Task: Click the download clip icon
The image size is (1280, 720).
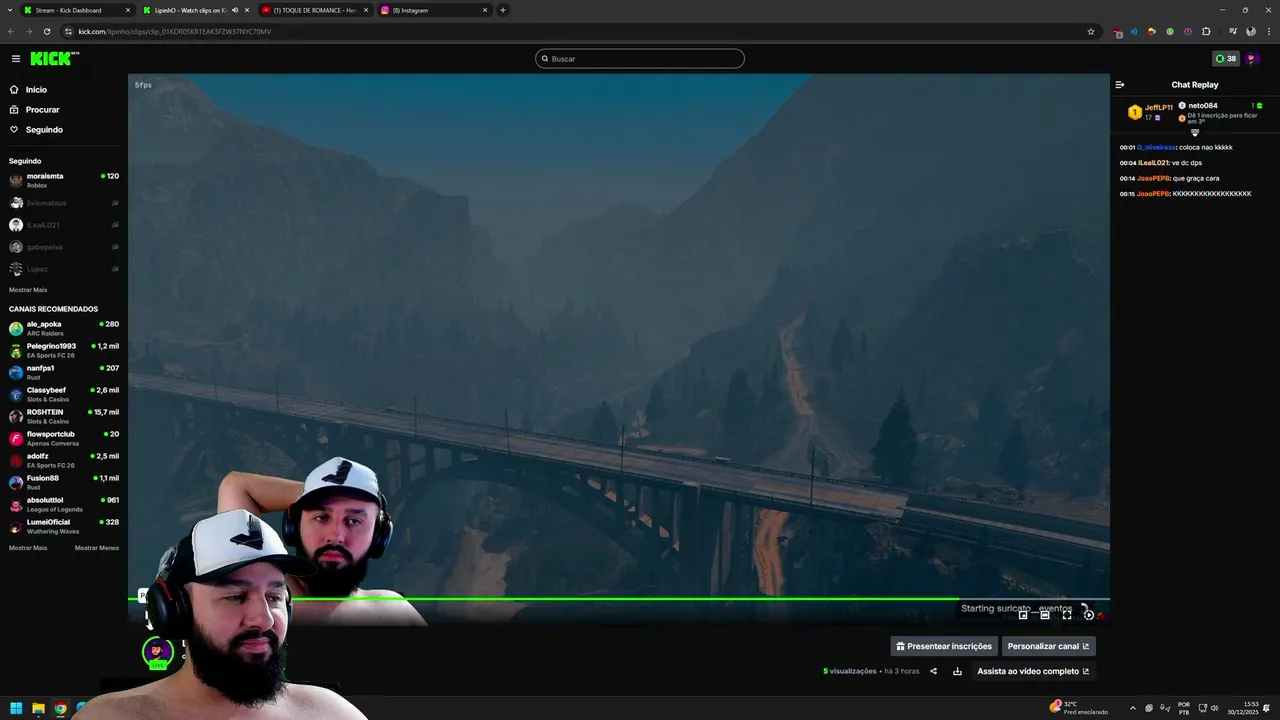Action: [957, 671]
